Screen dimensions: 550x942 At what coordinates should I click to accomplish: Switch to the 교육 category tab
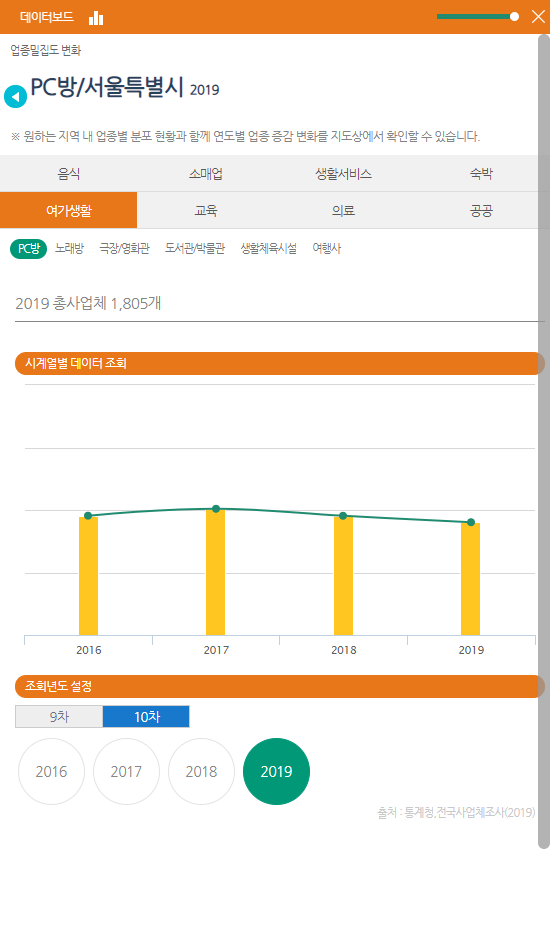tap(206, 210)
